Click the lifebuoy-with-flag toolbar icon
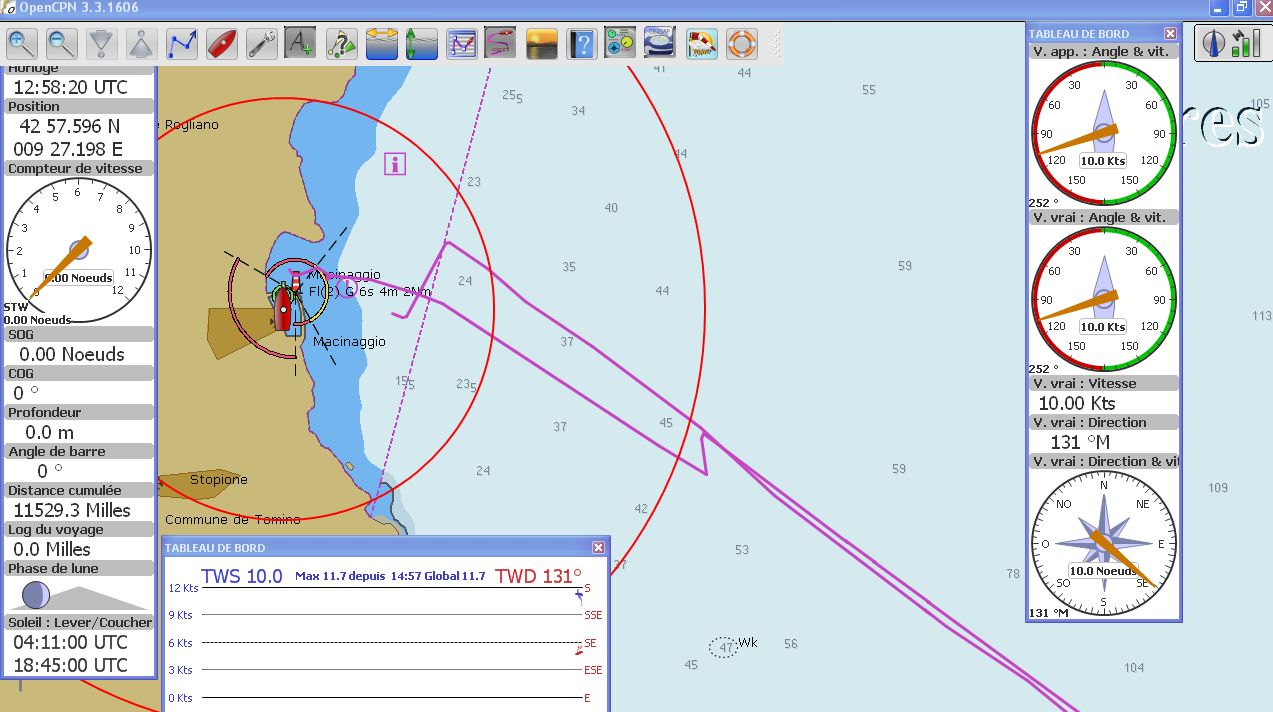1273x712 pixels. (x=702, y=44)
